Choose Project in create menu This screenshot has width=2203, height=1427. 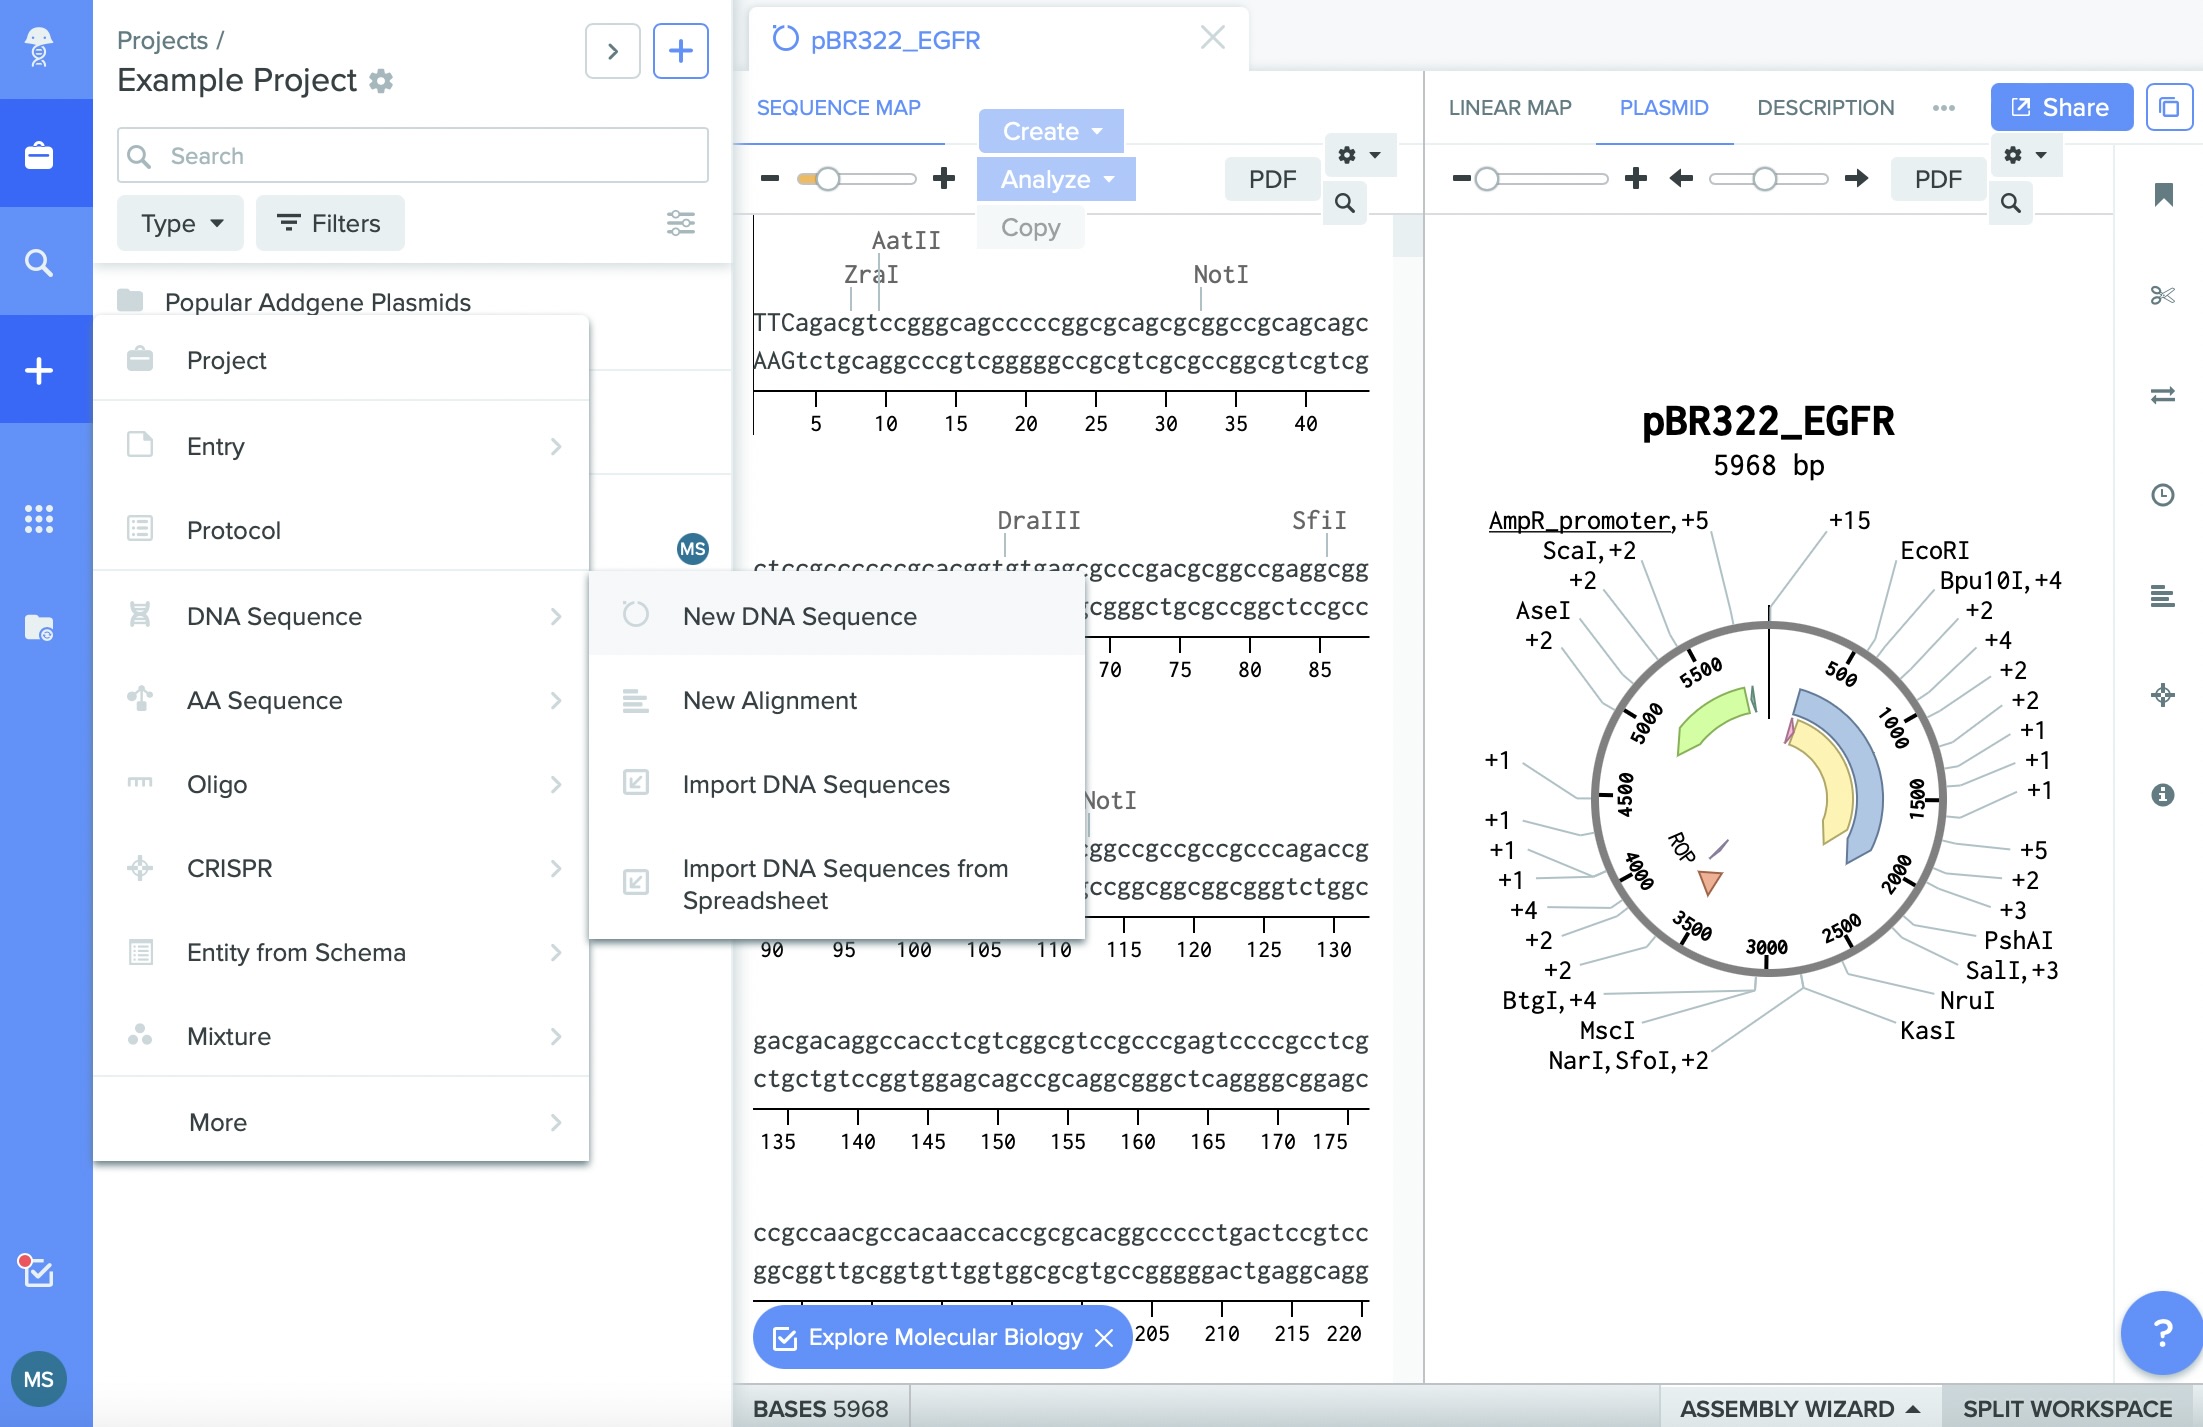(x=341, y=360)
